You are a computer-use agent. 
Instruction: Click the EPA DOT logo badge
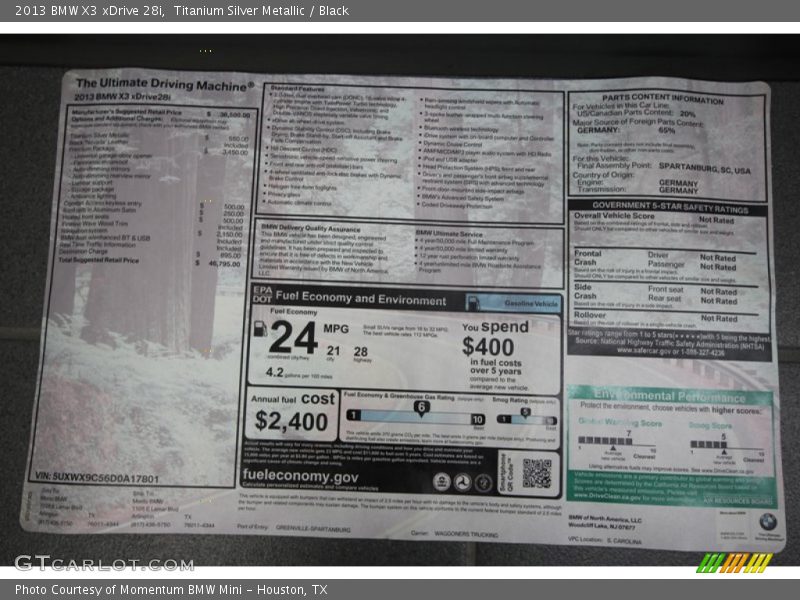(262, 297)
